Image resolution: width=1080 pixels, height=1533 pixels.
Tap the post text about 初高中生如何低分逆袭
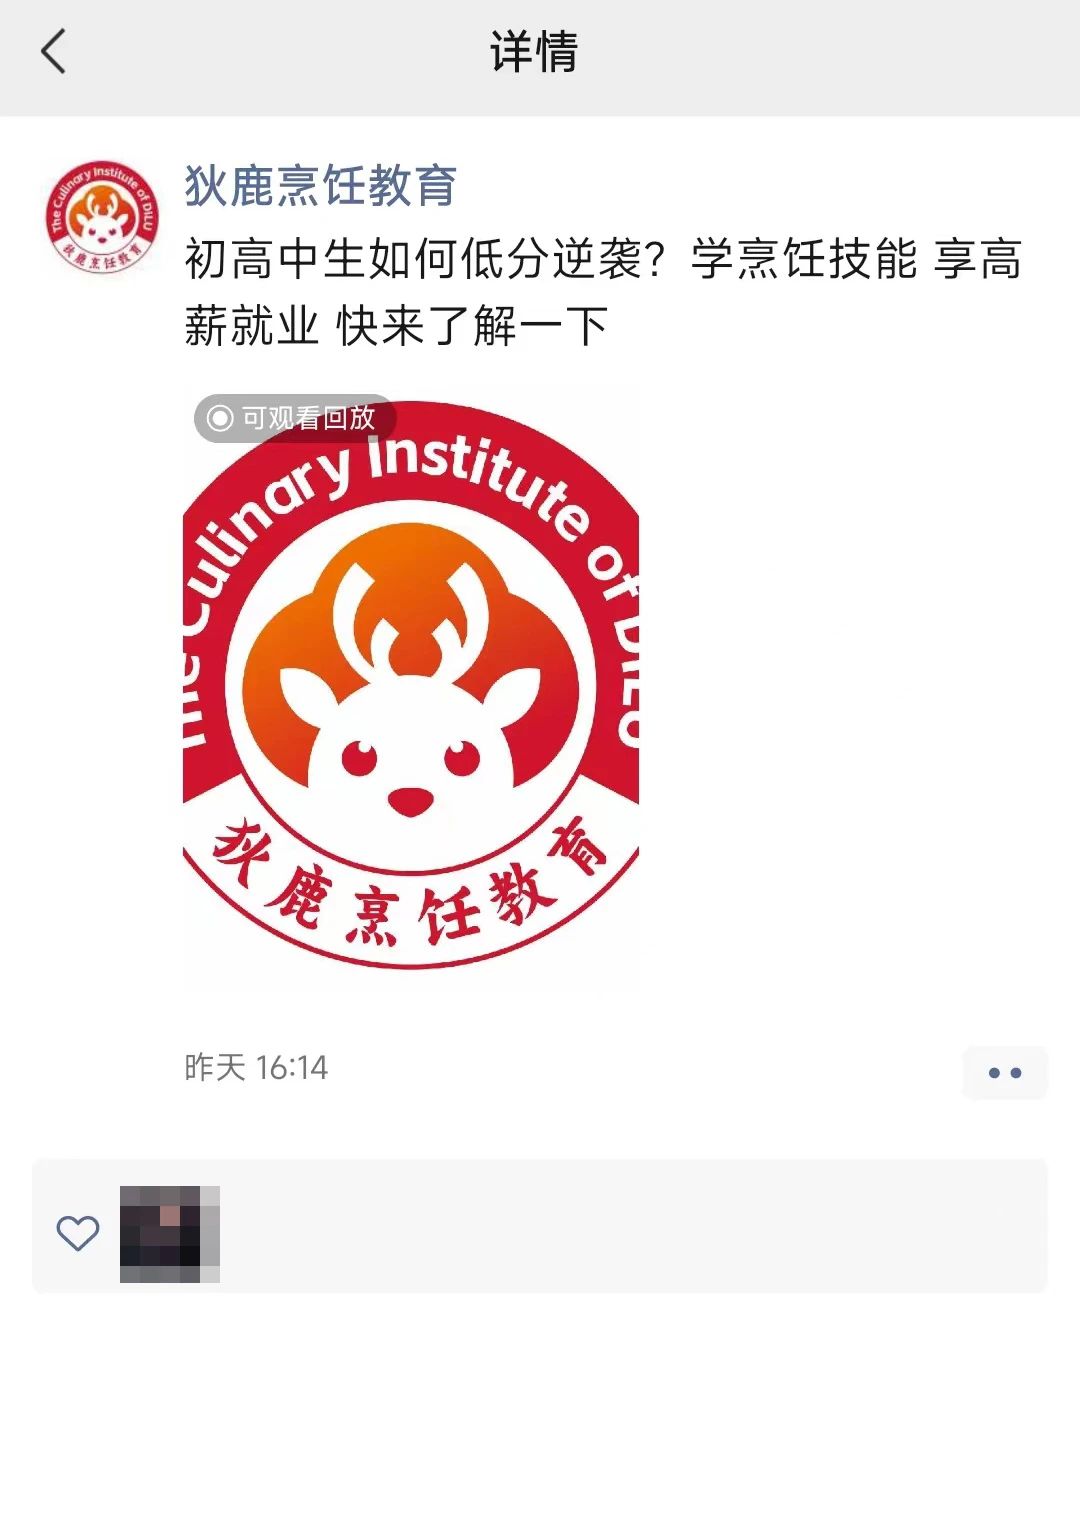pyautogui.click(x=603, y=293)
